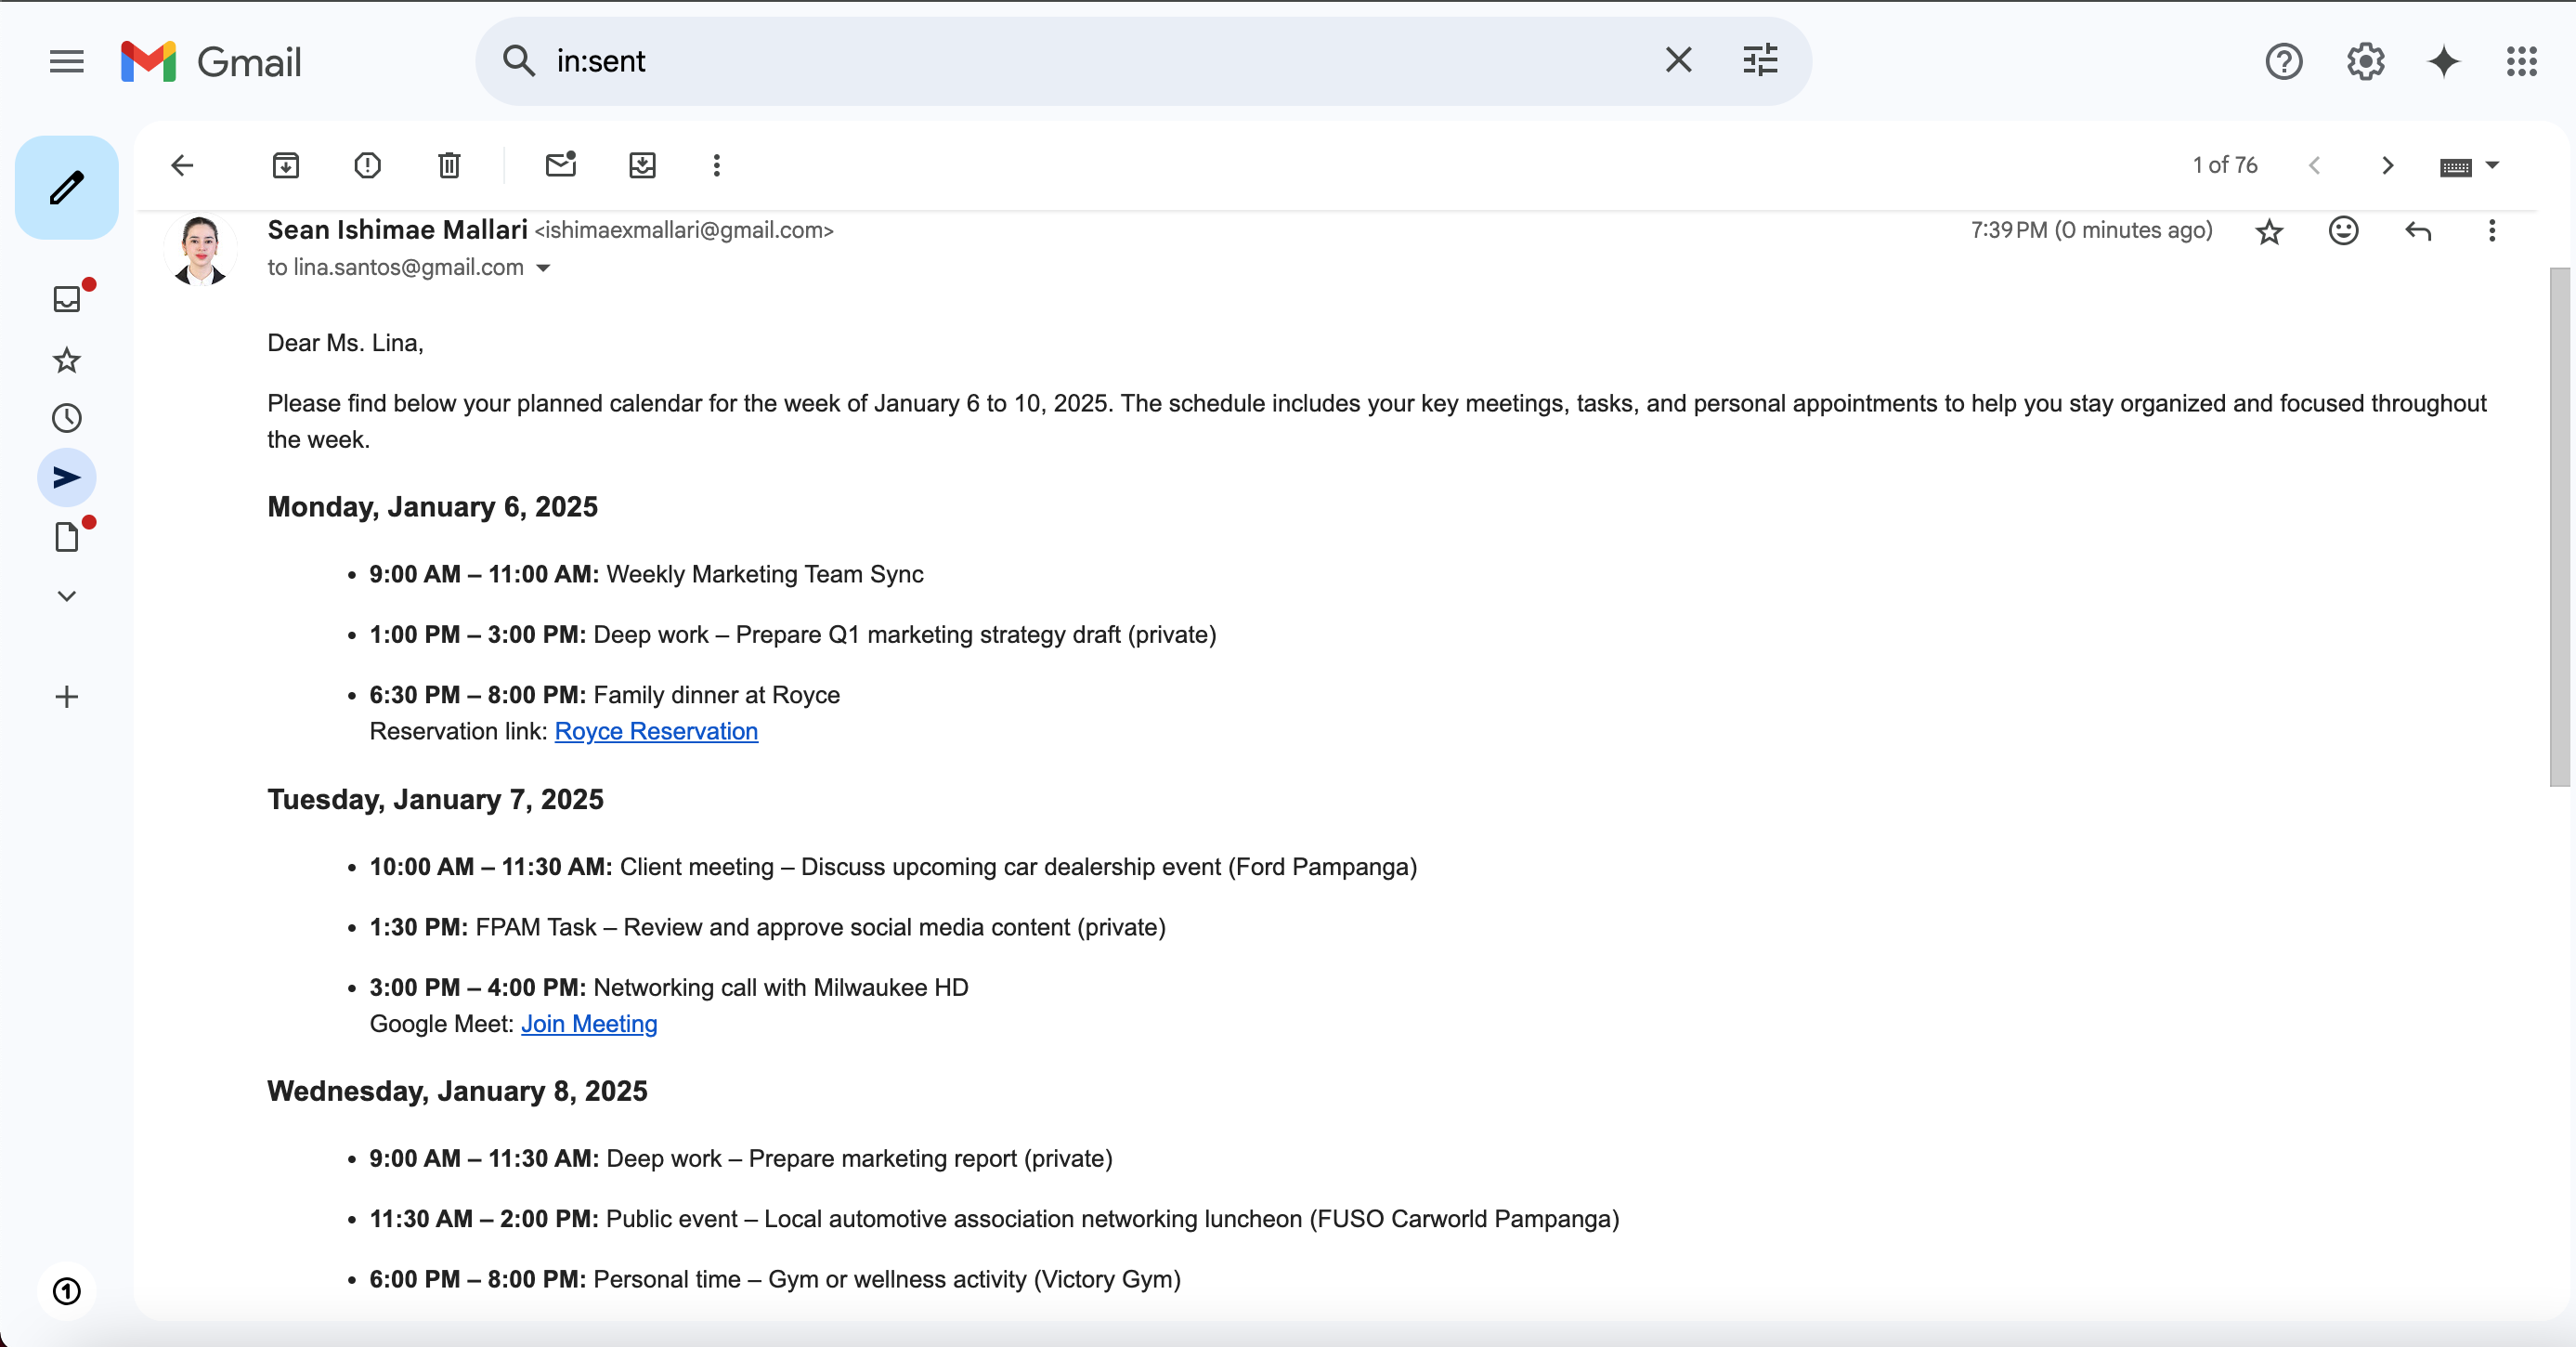2576x1347 pixels.
Task: Open the Inbox in sidebar
Action: pos(67,299)
